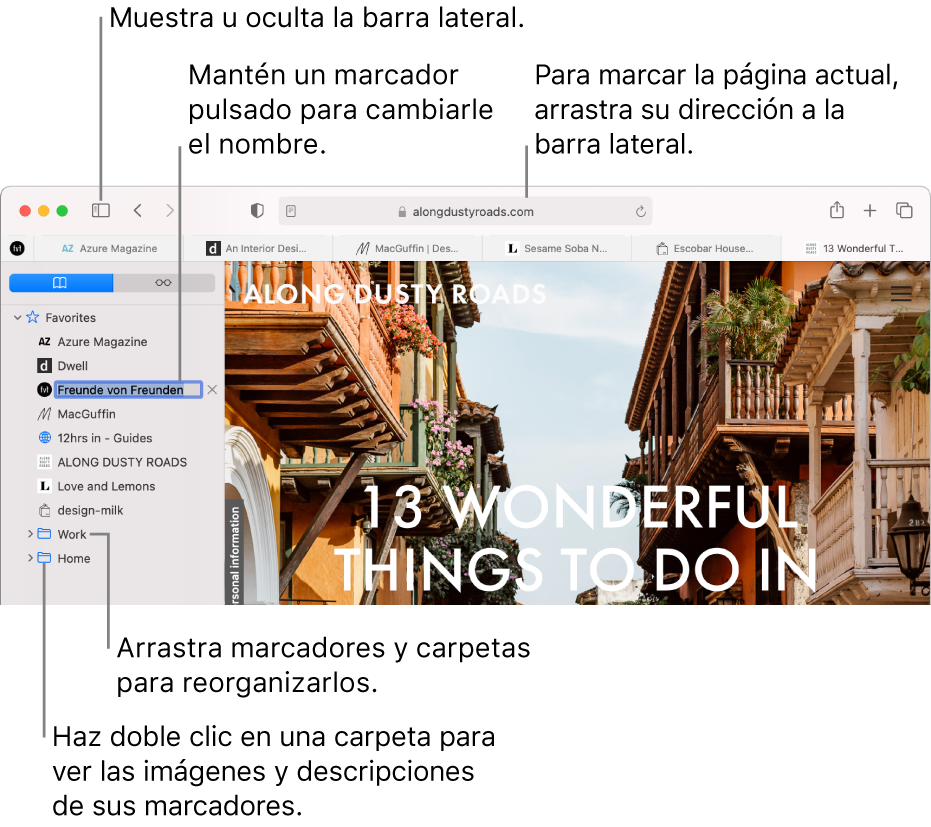
Task: Collapse the Favorites folder chevron
Action: [x=18, y=318]
